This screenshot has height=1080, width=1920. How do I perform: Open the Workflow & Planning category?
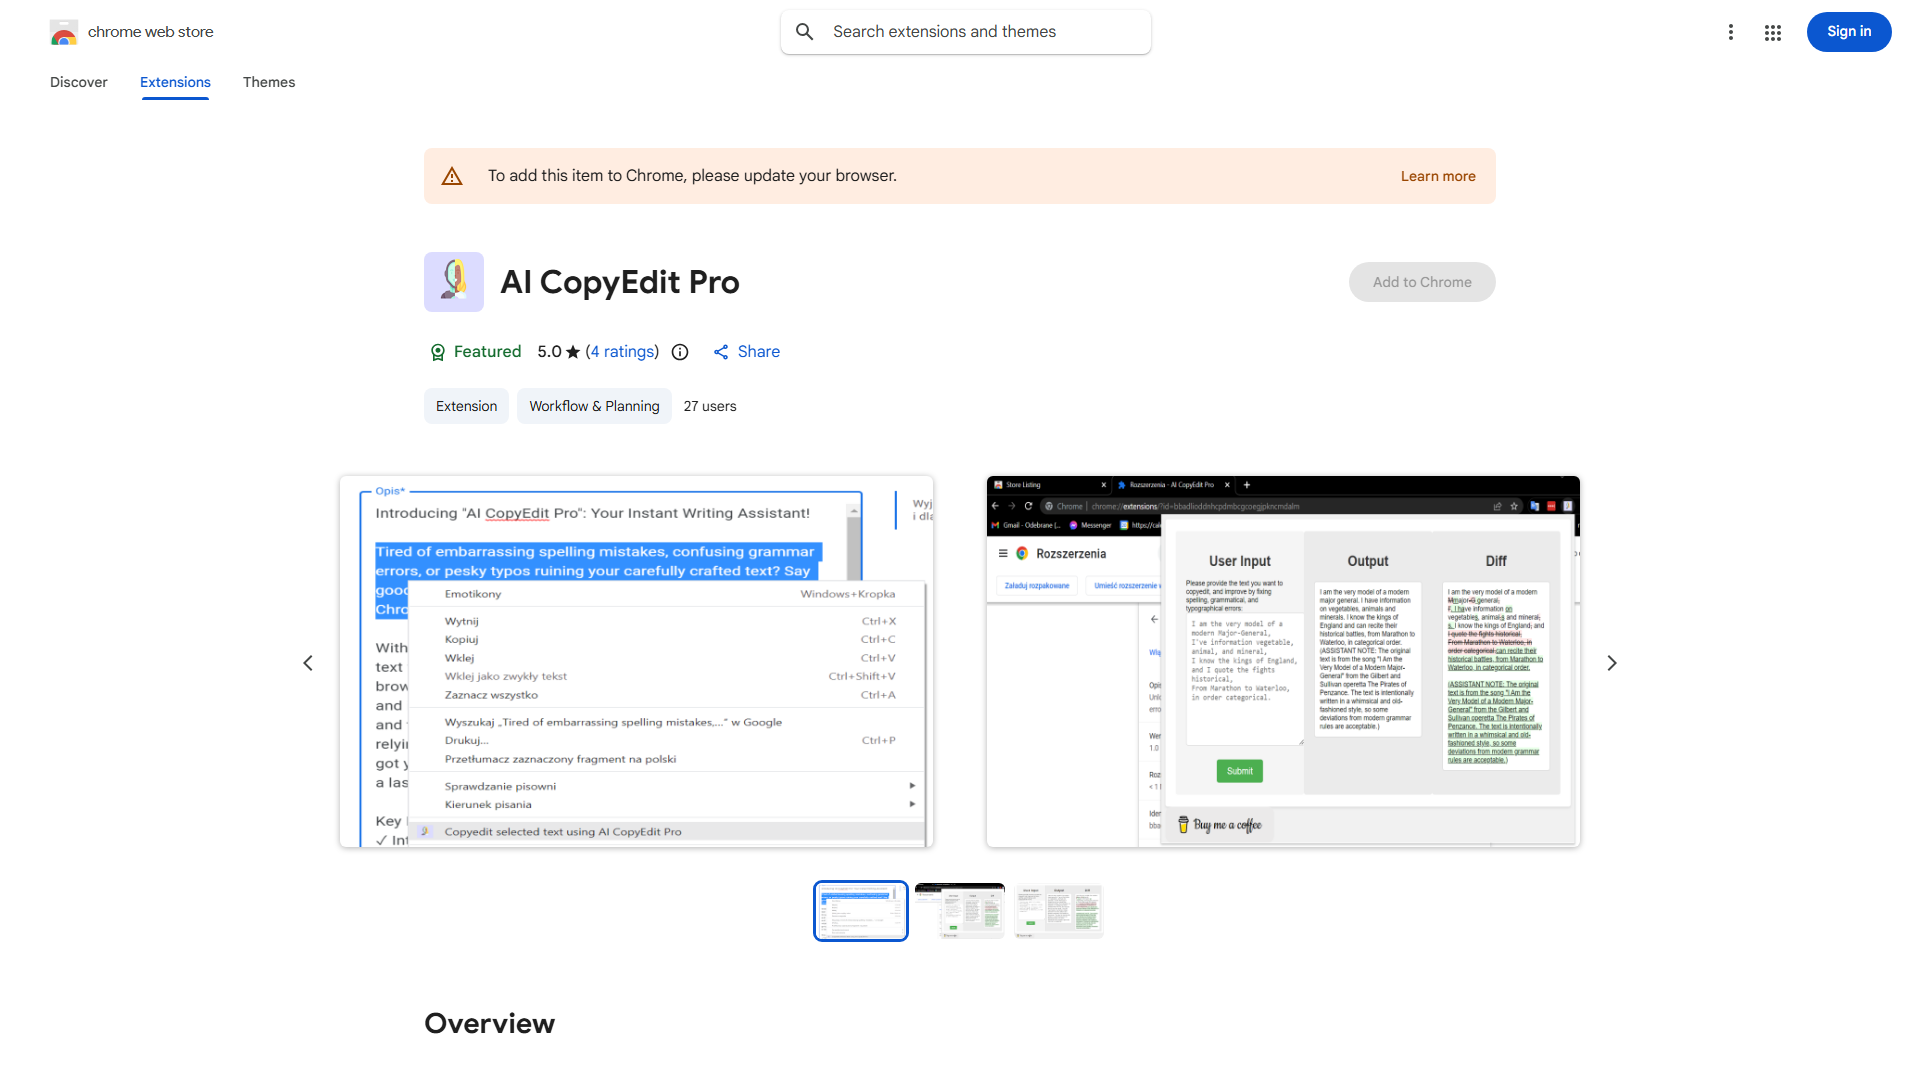tap(594, 406)
